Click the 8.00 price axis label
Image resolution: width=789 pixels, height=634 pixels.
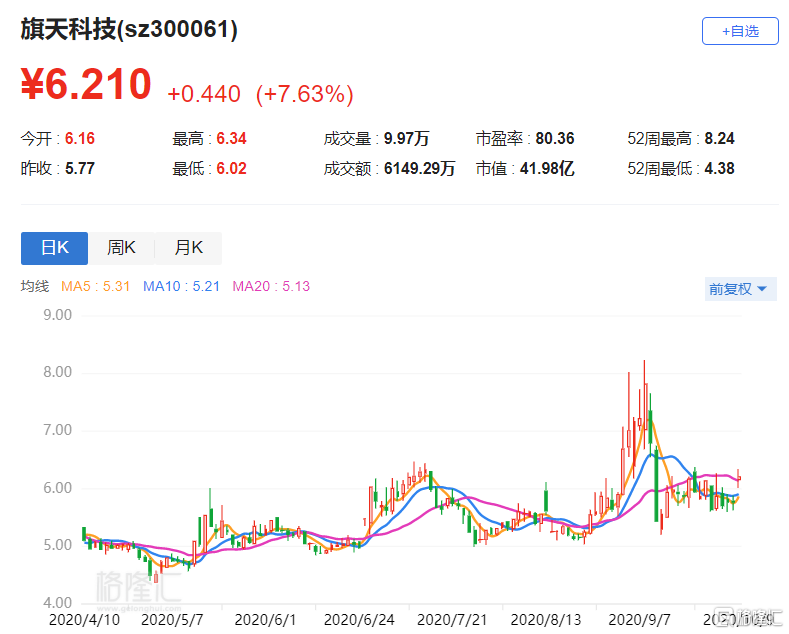(57, 372)
